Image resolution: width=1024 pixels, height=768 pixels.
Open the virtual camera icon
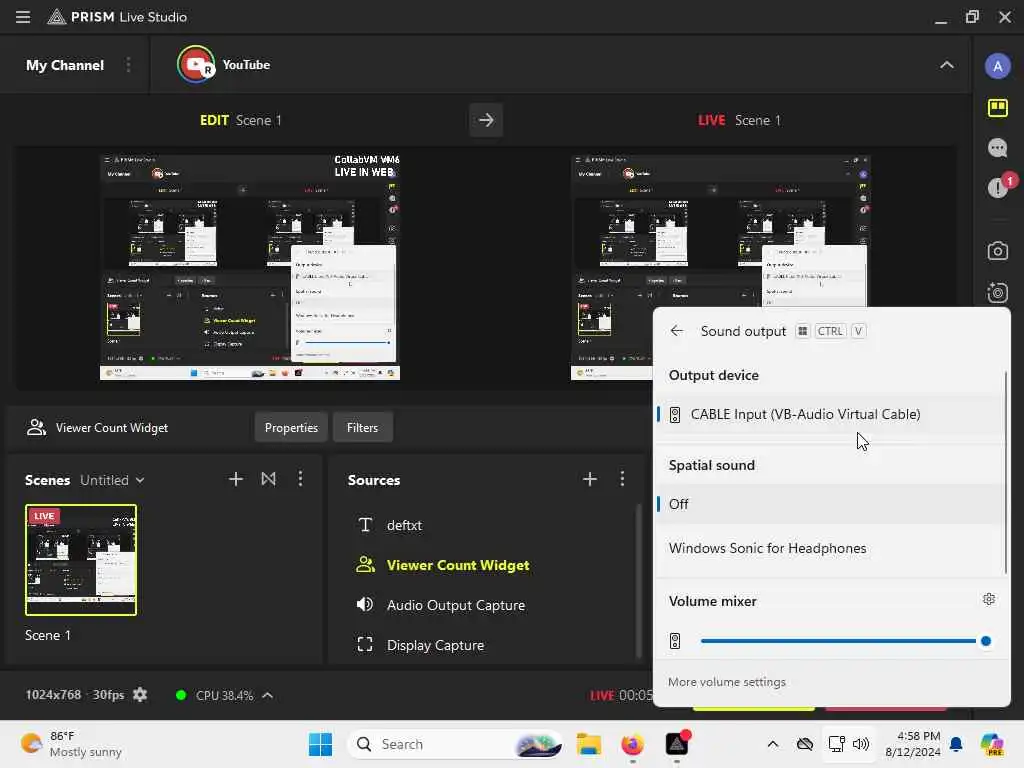[997, 292]
